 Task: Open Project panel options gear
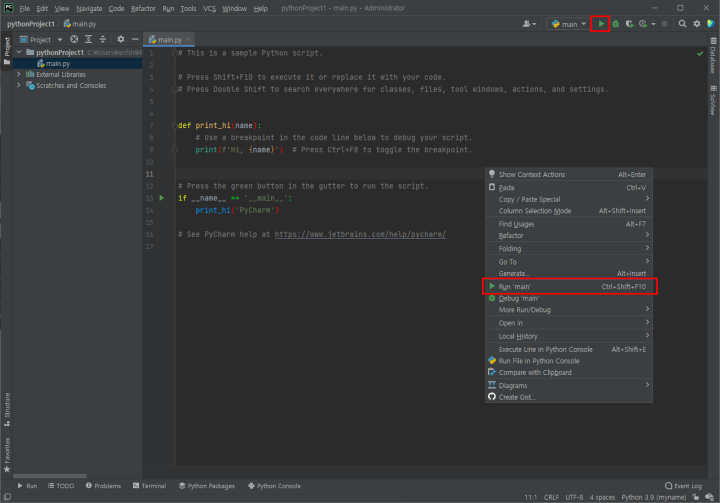120,40
